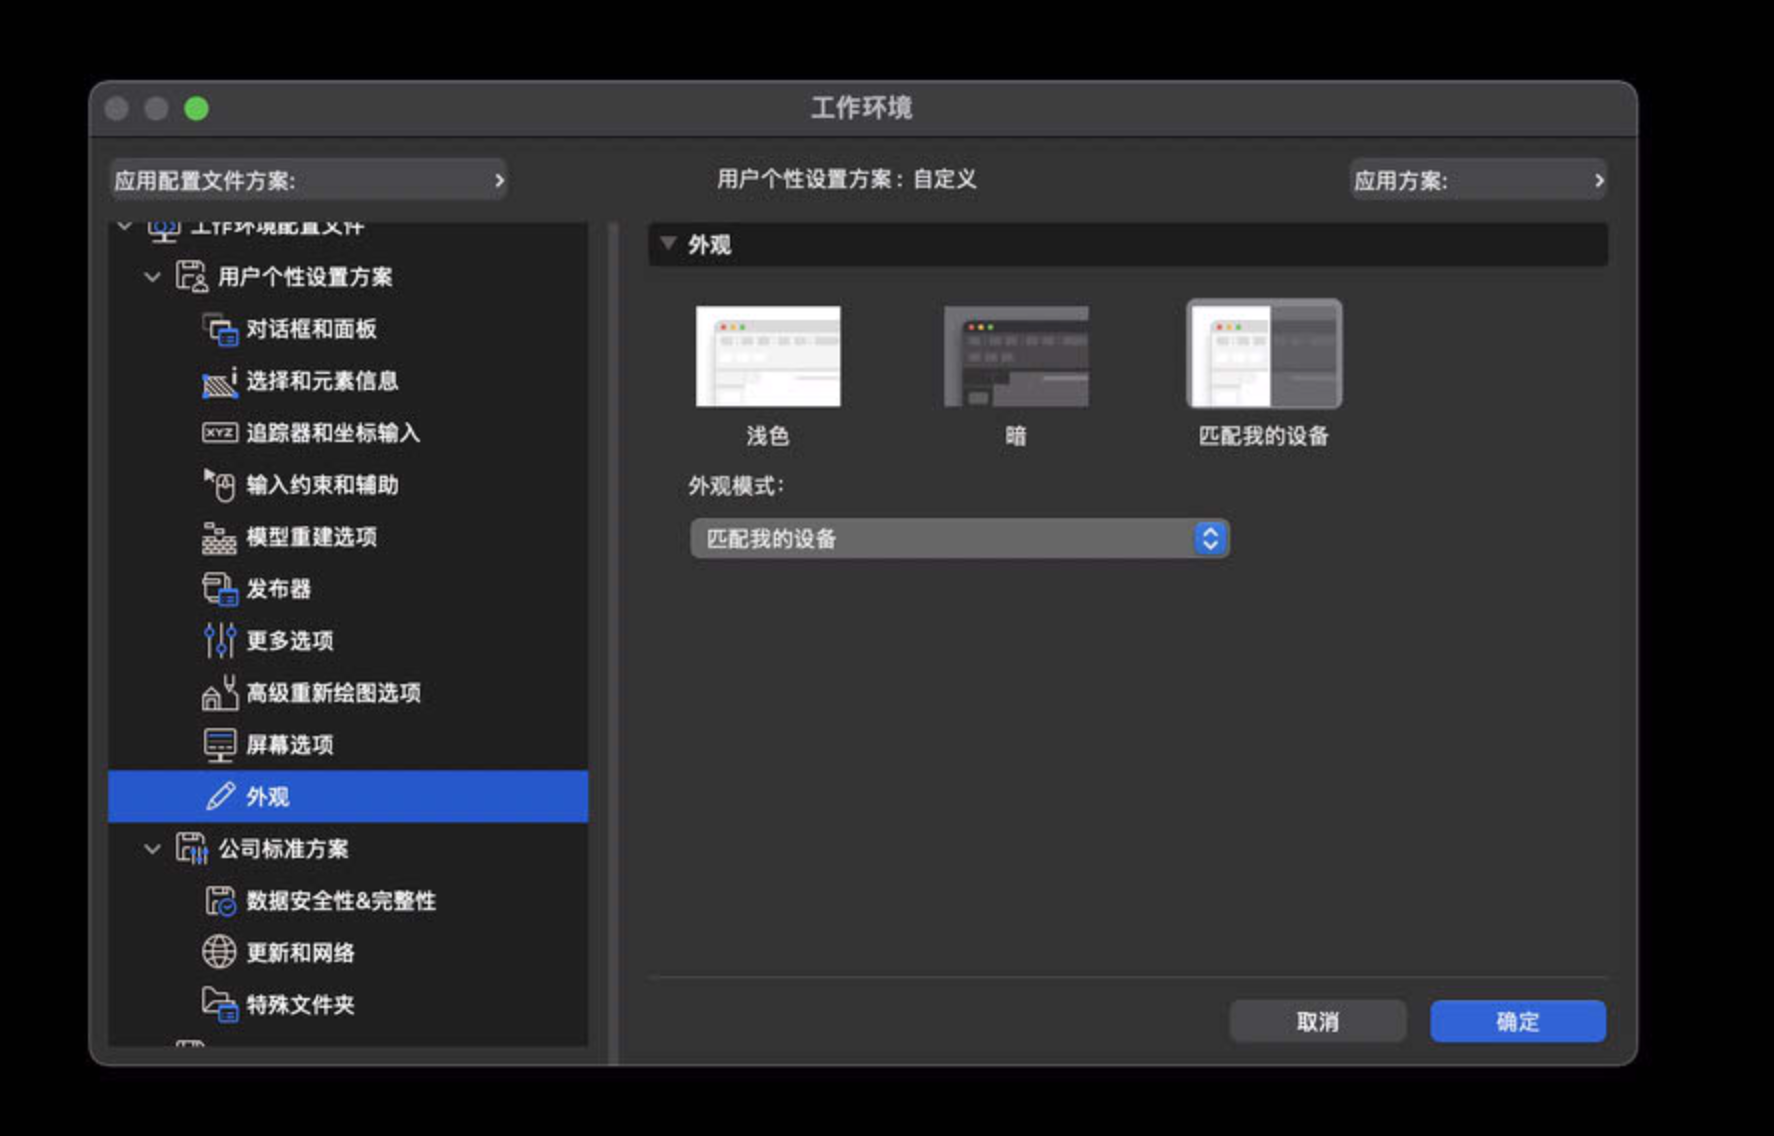Click the 发布器 publisher icon
The height and width of the screenshot is (1136, 1774).
point(220,589)
